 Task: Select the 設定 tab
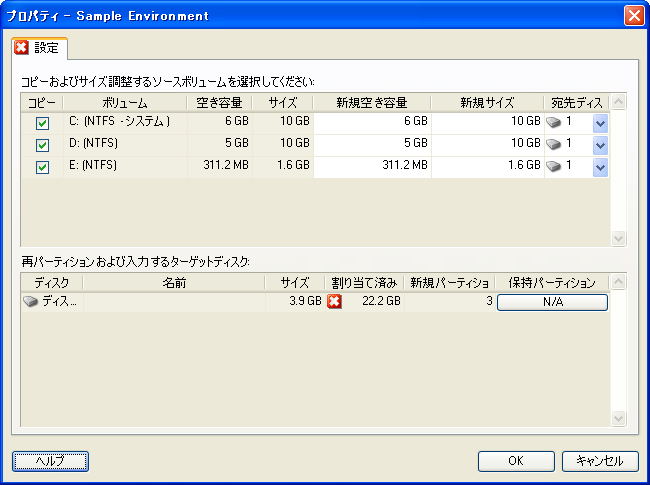coord(38,48)
